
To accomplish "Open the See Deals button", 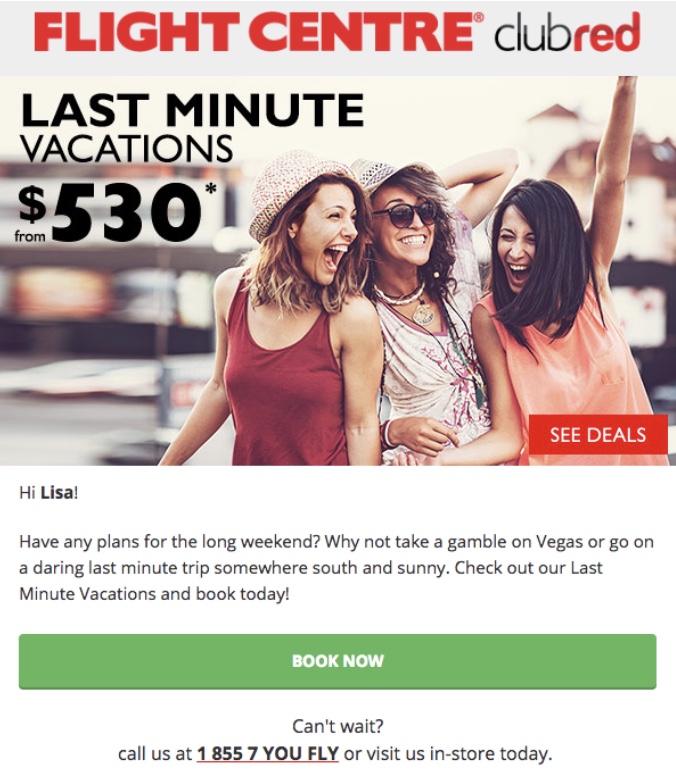I will point(598,435).
